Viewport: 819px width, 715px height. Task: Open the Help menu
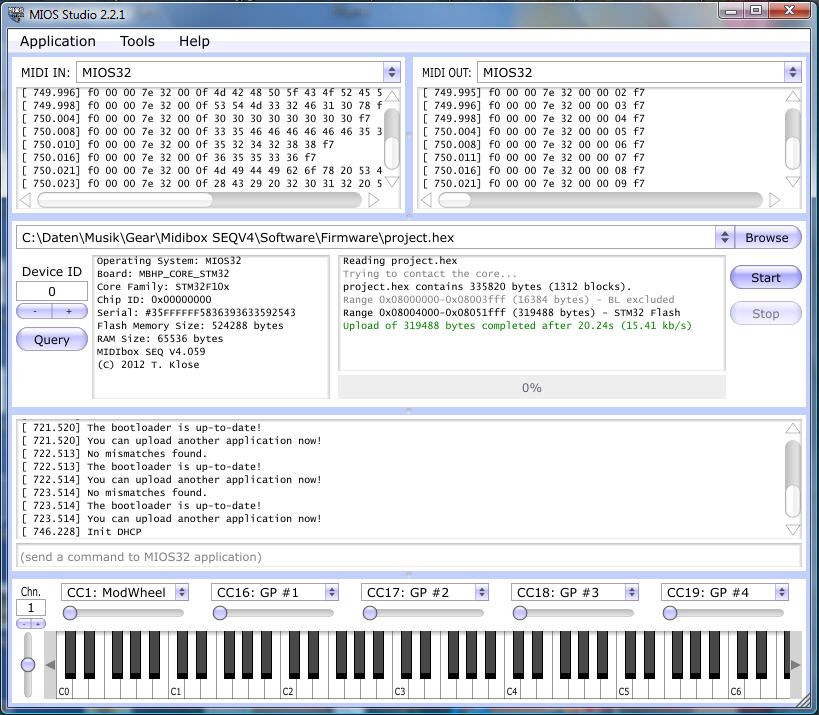(194, 41)
